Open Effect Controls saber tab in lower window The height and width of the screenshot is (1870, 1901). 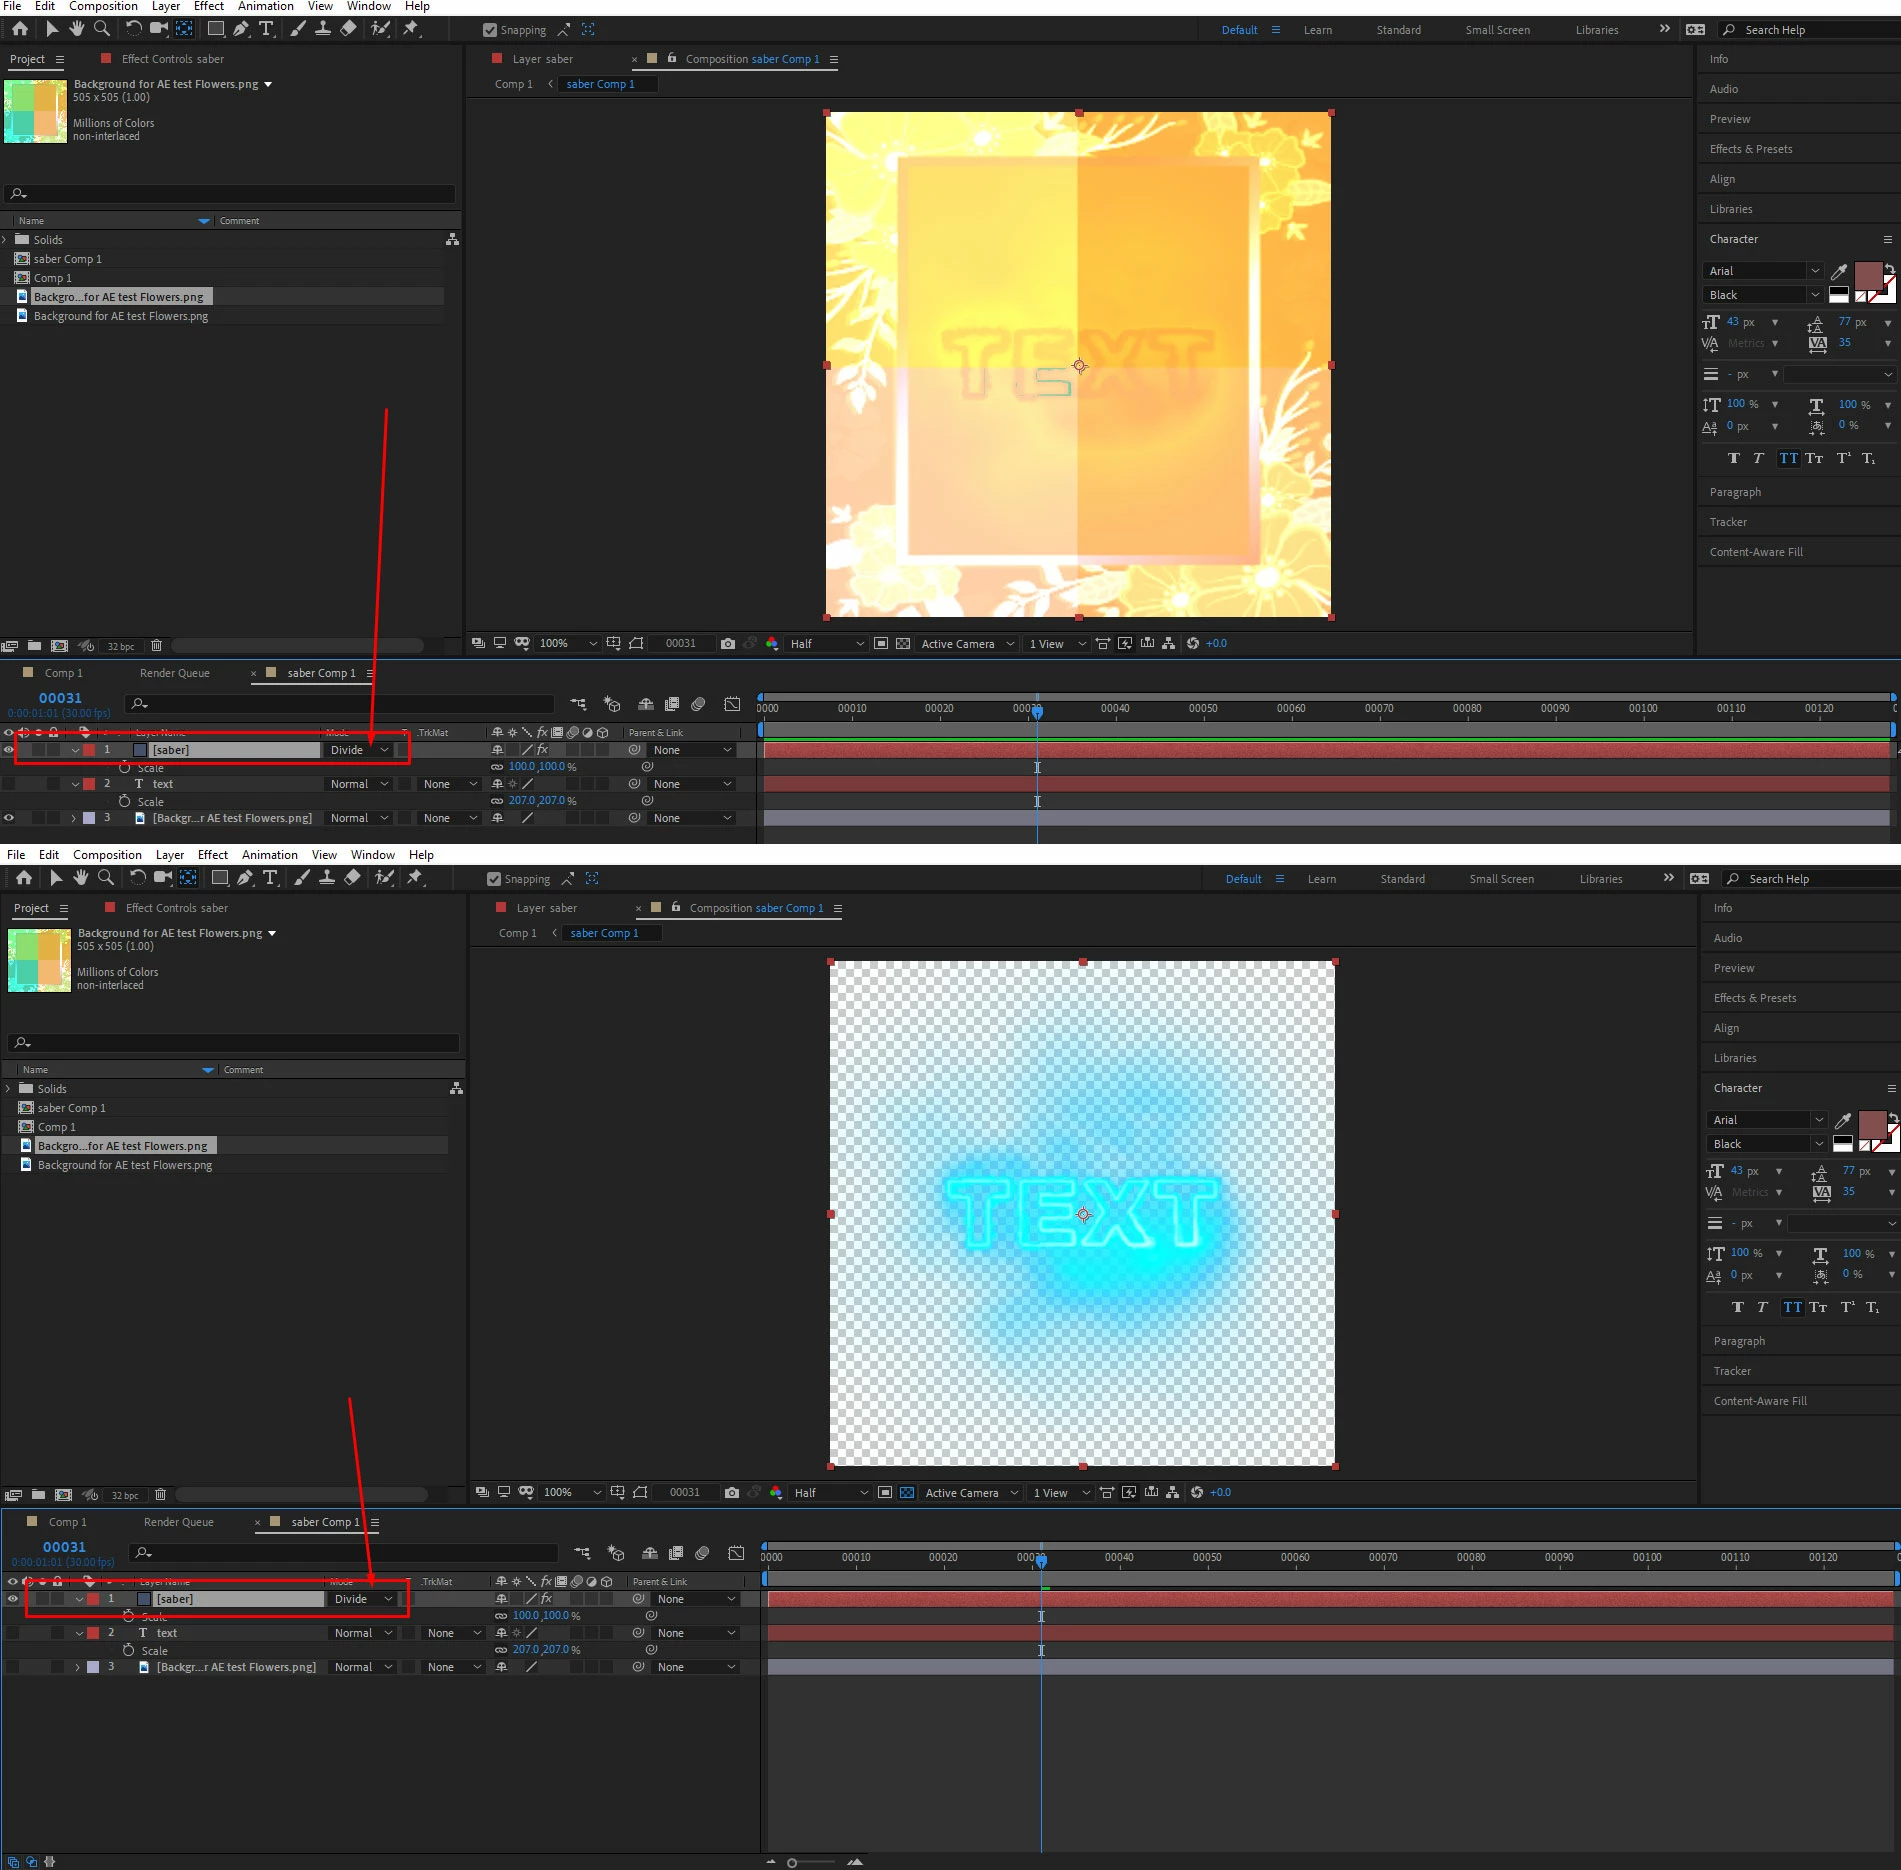[x=177, y=908]
